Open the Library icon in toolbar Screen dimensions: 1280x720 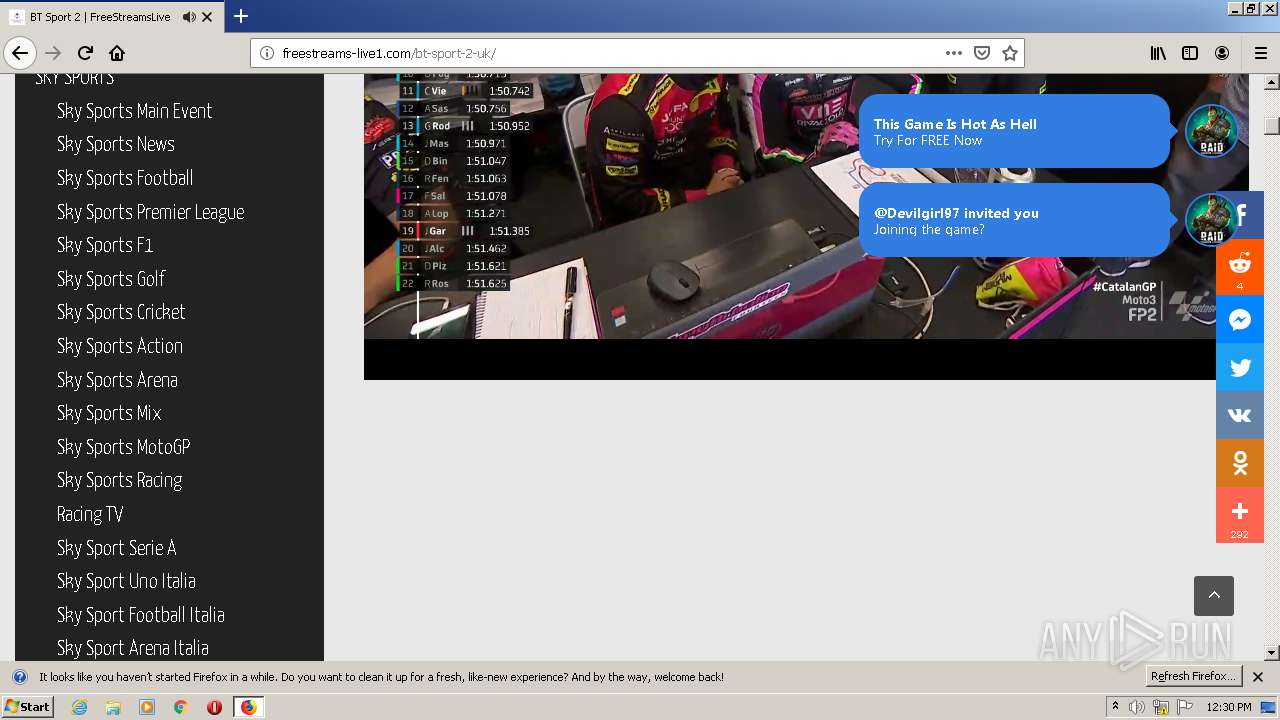(1158, 53)
